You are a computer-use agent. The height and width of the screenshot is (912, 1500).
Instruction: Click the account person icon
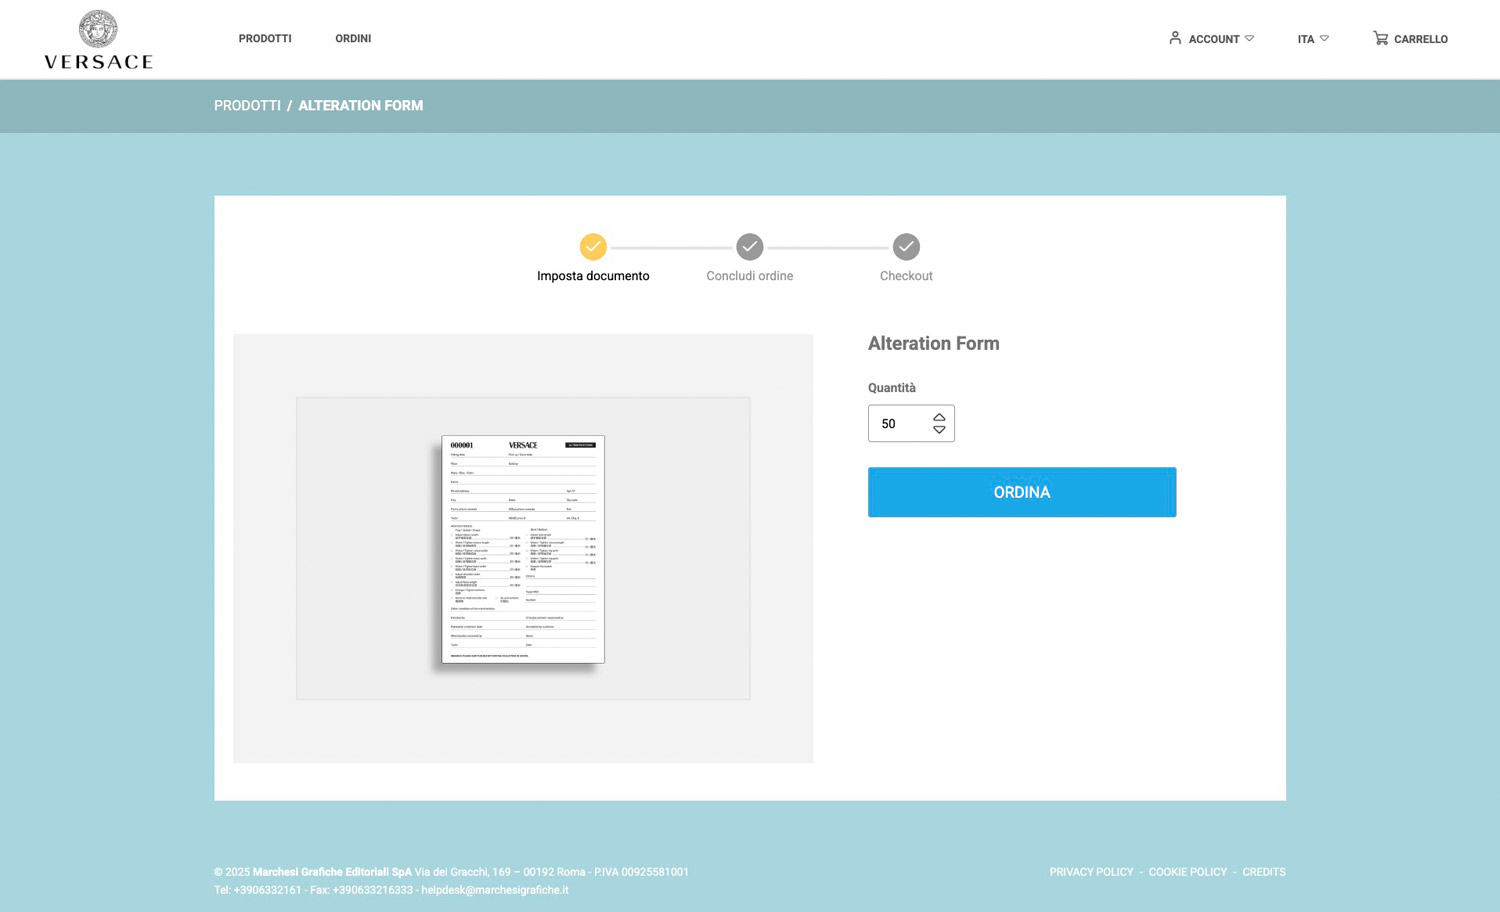tap(1175, 38)
